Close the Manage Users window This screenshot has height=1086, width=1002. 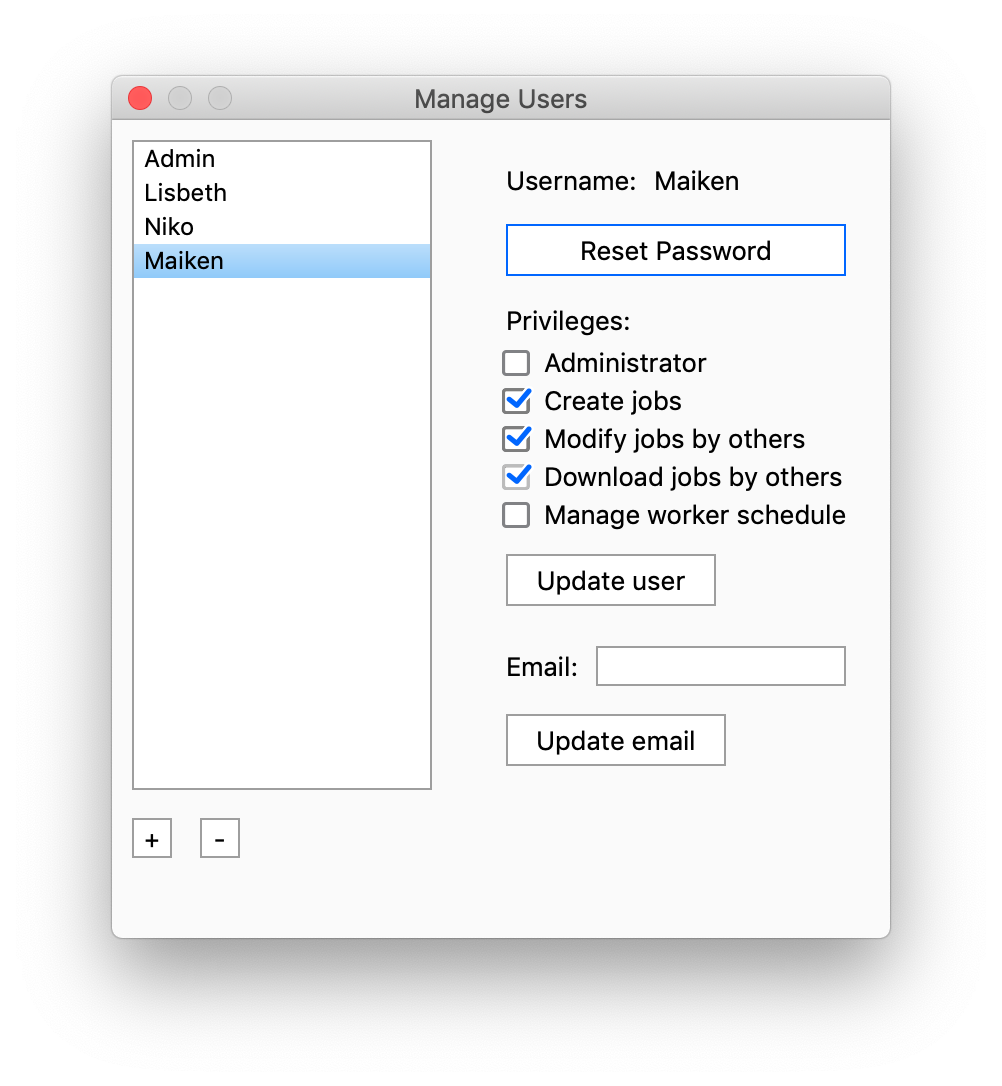[140, 98]
